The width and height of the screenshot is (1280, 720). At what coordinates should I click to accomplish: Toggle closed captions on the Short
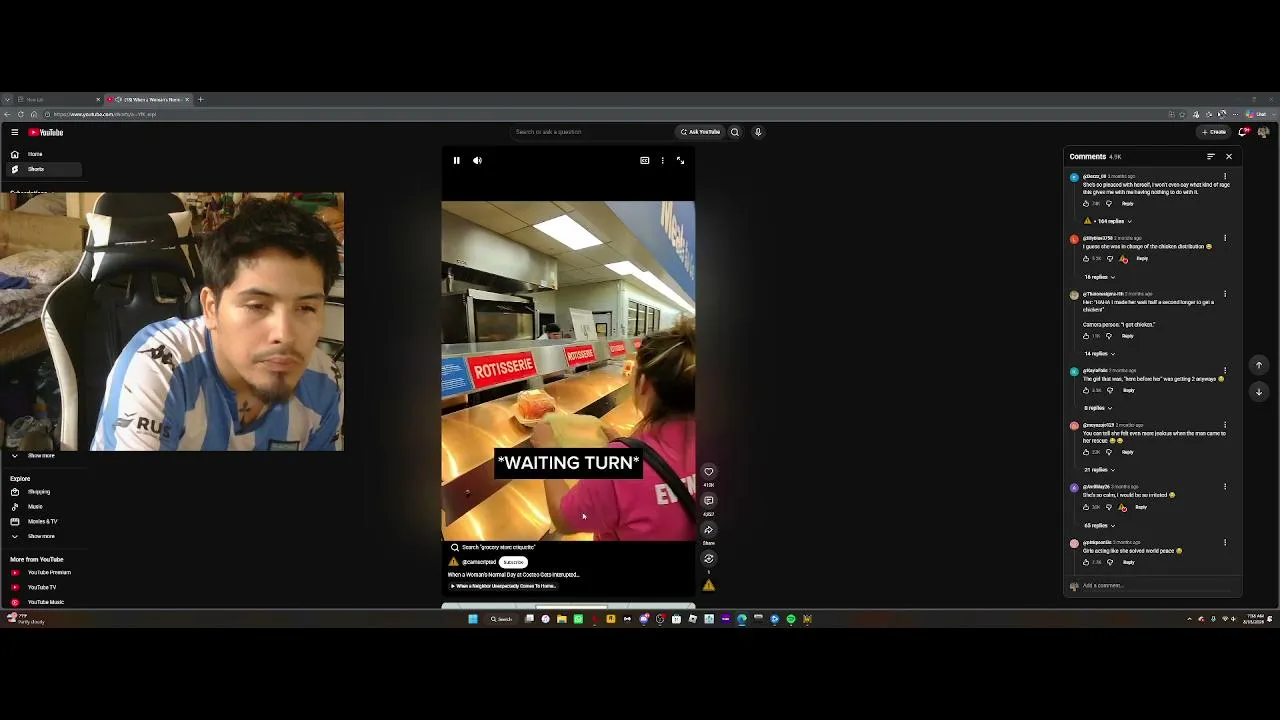(x=645, y=160)
